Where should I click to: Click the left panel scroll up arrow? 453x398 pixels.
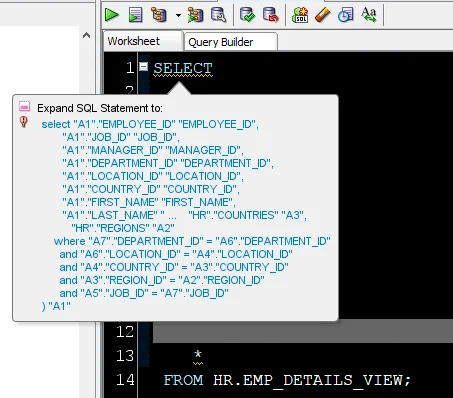tap(86, 35)
